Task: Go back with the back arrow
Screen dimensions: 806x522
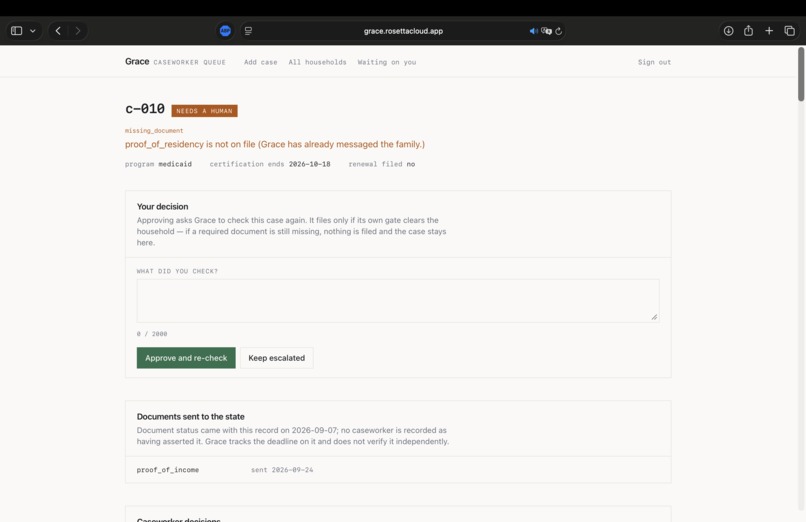Action: (58, 31)
